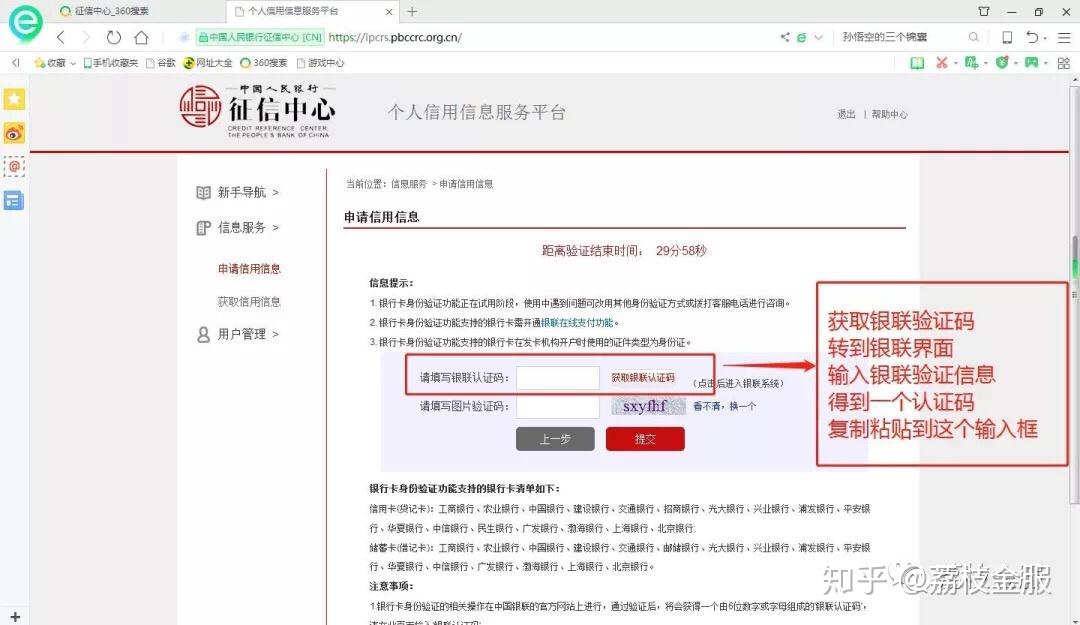Viewport: 1080px width, 625px height.
Task: Open the browser main menu icon
Action: pos(1064,37)
